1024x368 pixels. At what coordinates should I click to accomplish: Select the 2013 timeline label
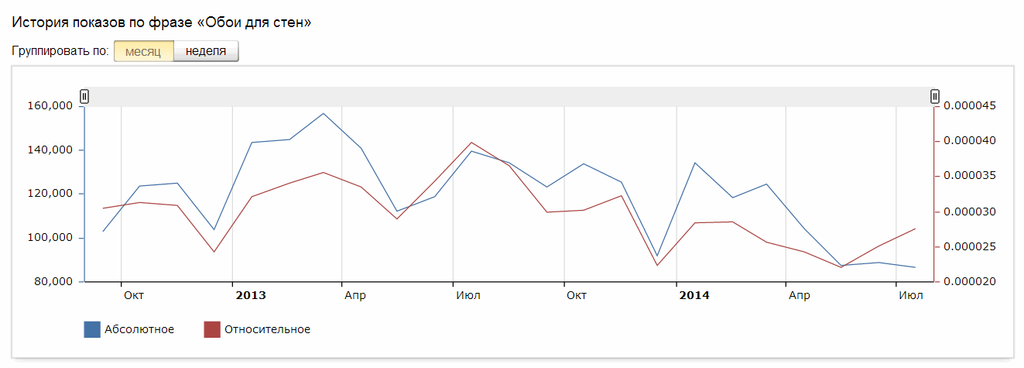point(251,296)
